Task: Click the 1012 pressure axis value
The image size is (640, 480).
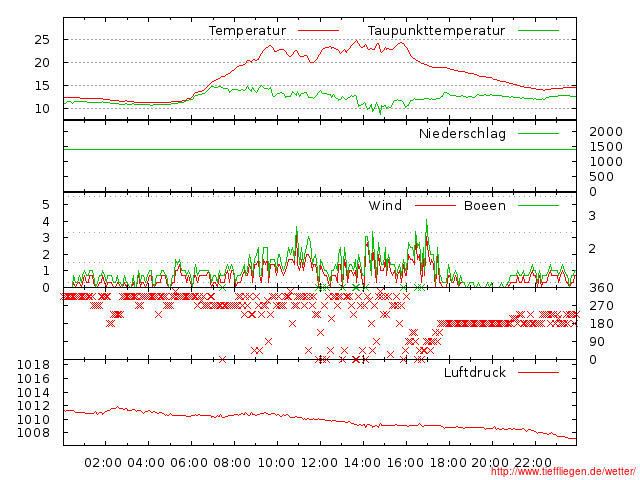Action: tap(33, 406)
